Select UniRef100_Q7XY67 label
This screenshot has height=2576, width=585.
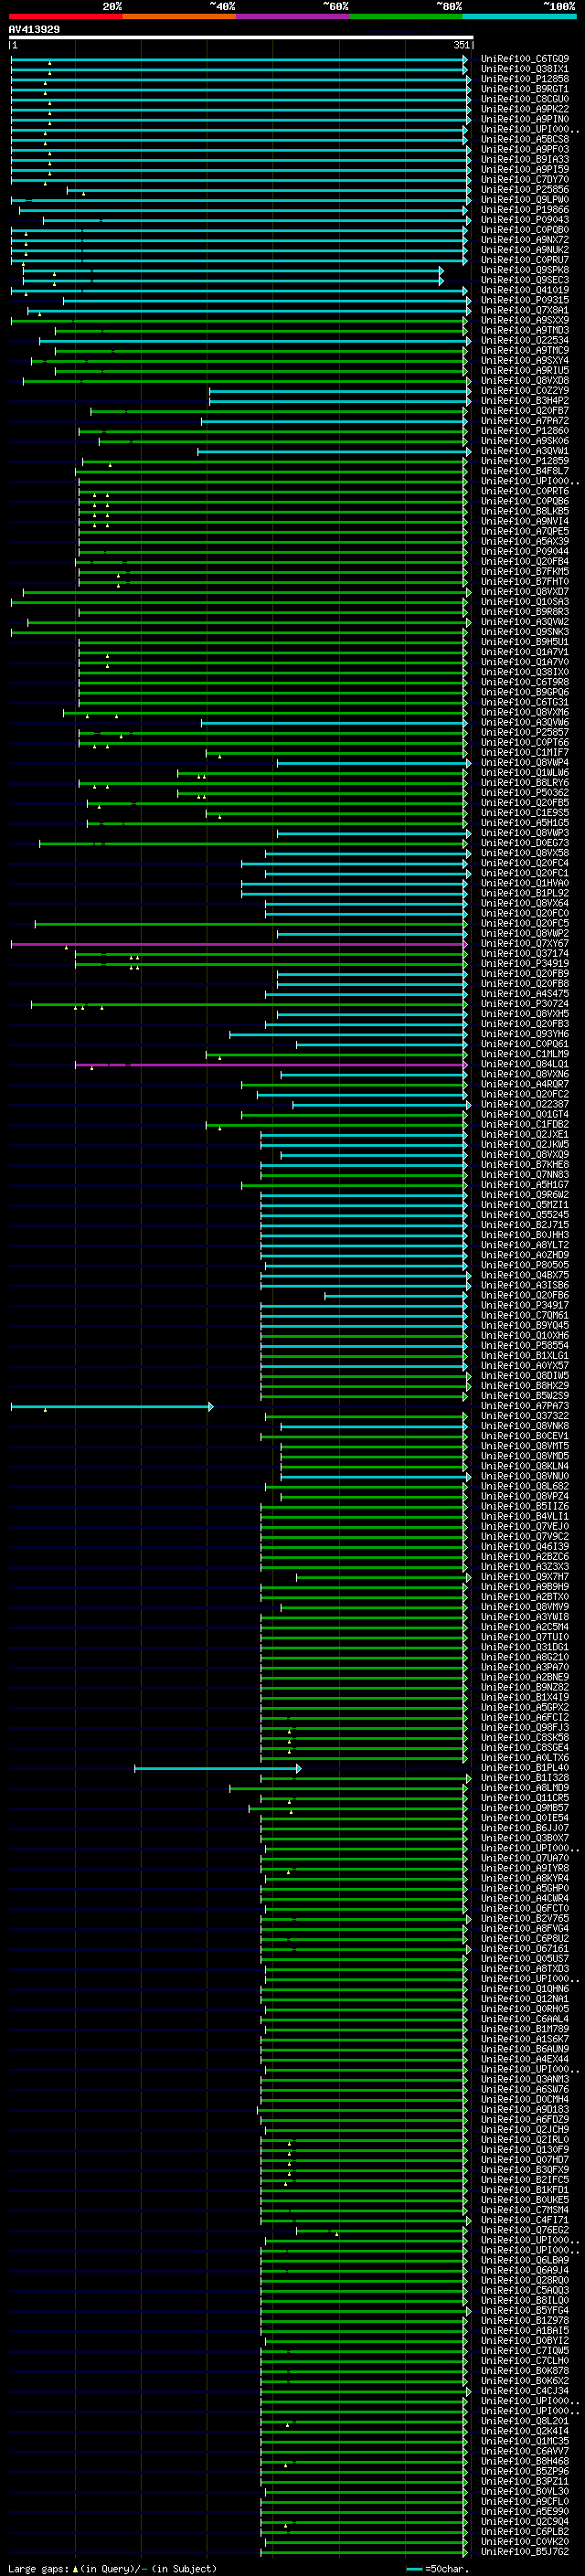click(525, 944)
